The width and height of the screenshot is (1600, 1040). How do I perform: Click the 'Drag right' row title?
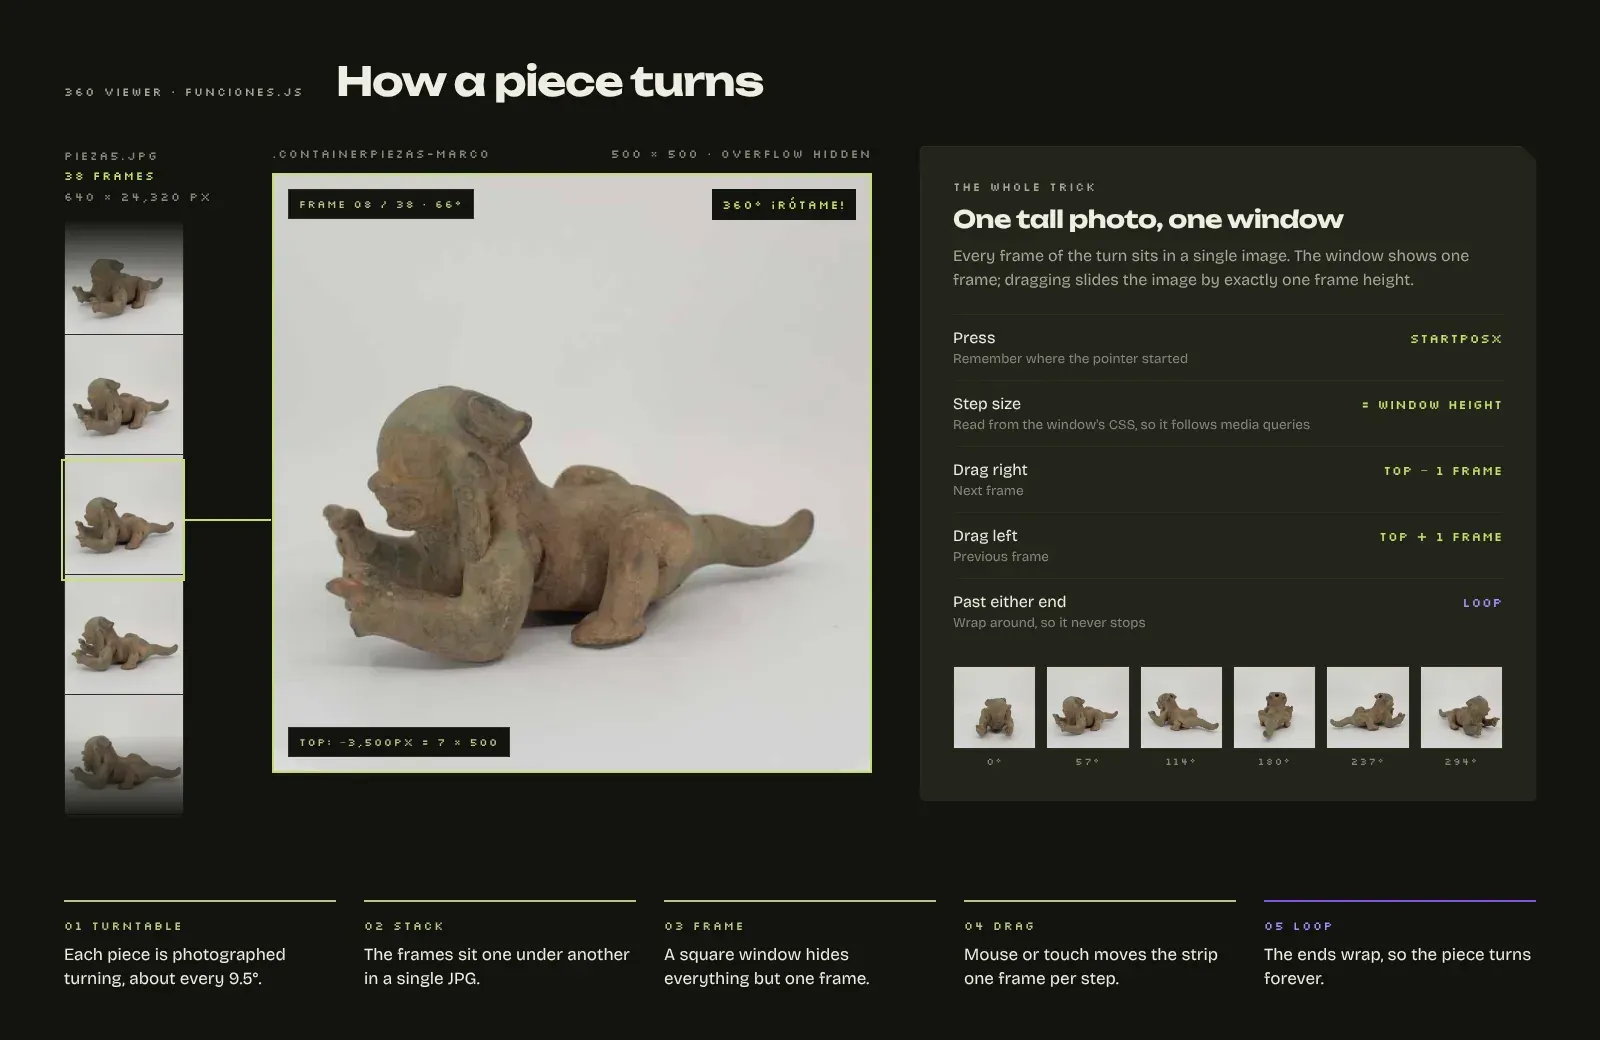[x=990, y=470]
